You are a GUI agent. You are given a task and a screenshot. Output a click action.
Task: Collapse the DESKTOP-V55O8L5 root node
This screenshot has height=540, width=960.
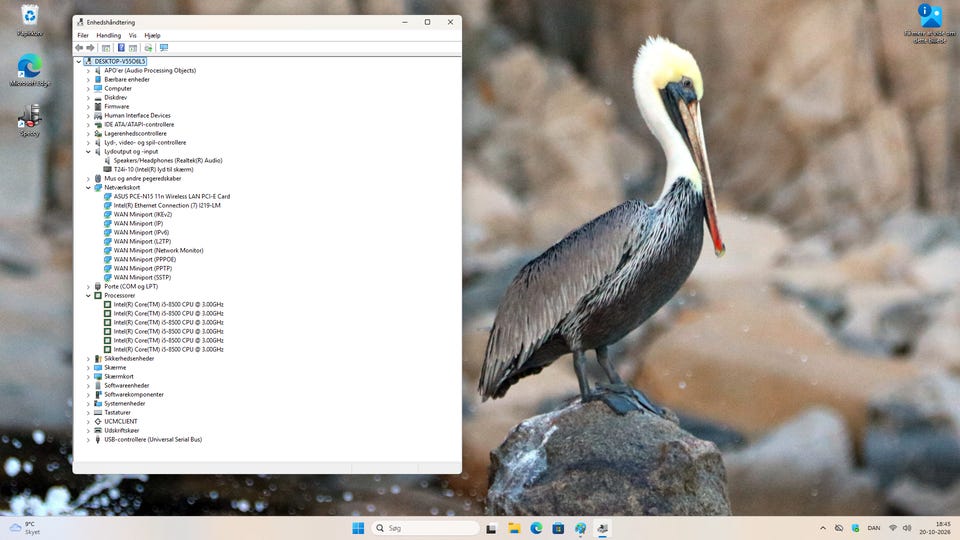click(x=78, y=61)
